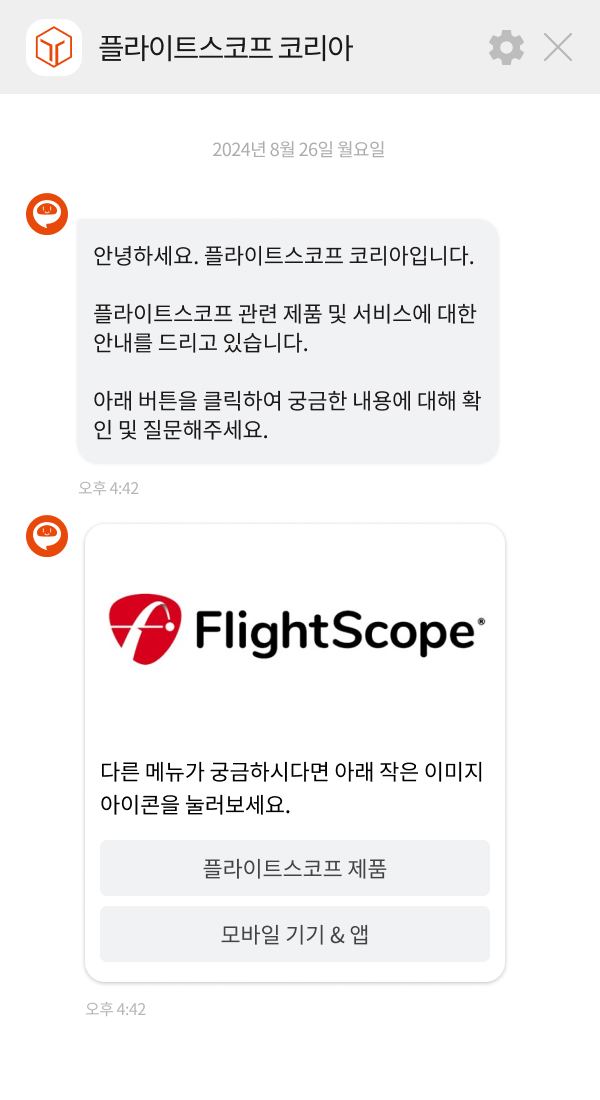Click the 오후 4:42 timestamp under greeting bubble
The image size is (600, 1100).
(x=109, y=488)
